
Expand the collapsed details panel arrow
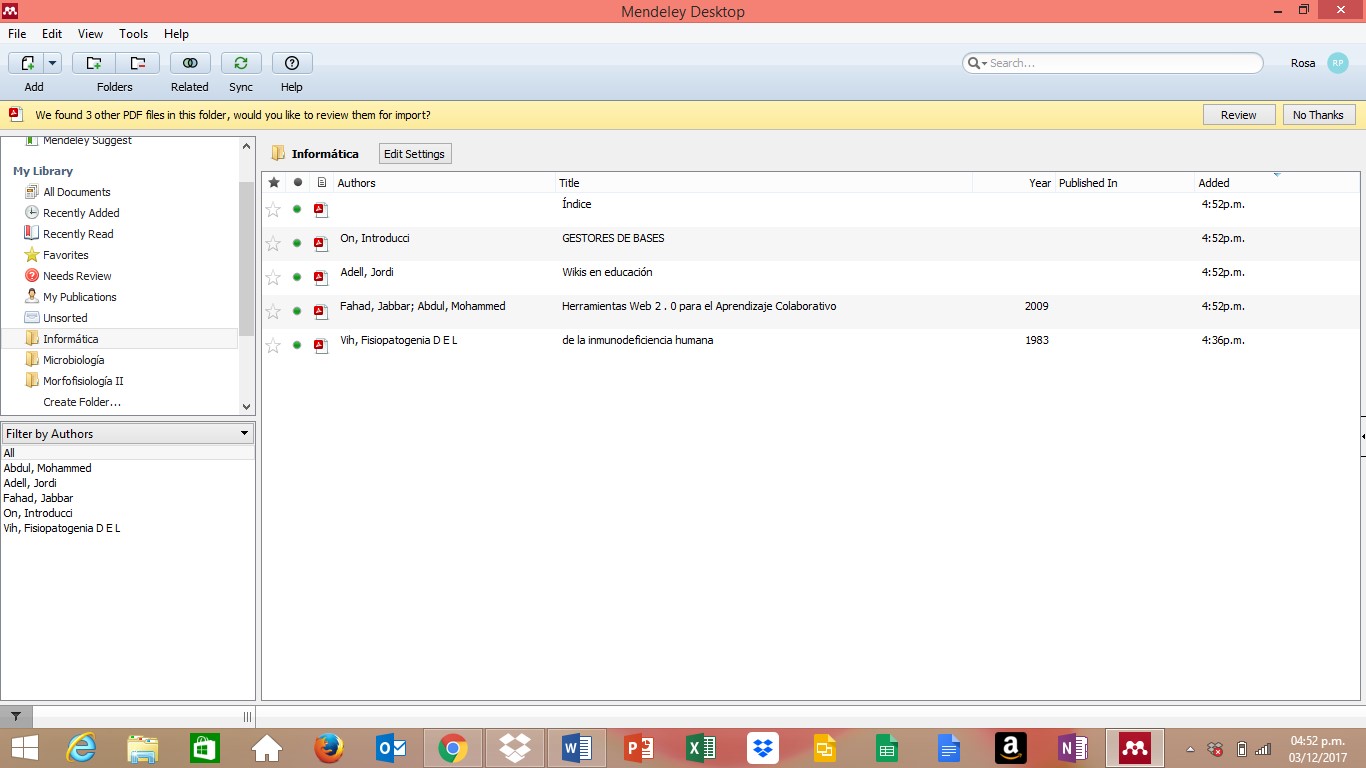tap(1362, 437)
